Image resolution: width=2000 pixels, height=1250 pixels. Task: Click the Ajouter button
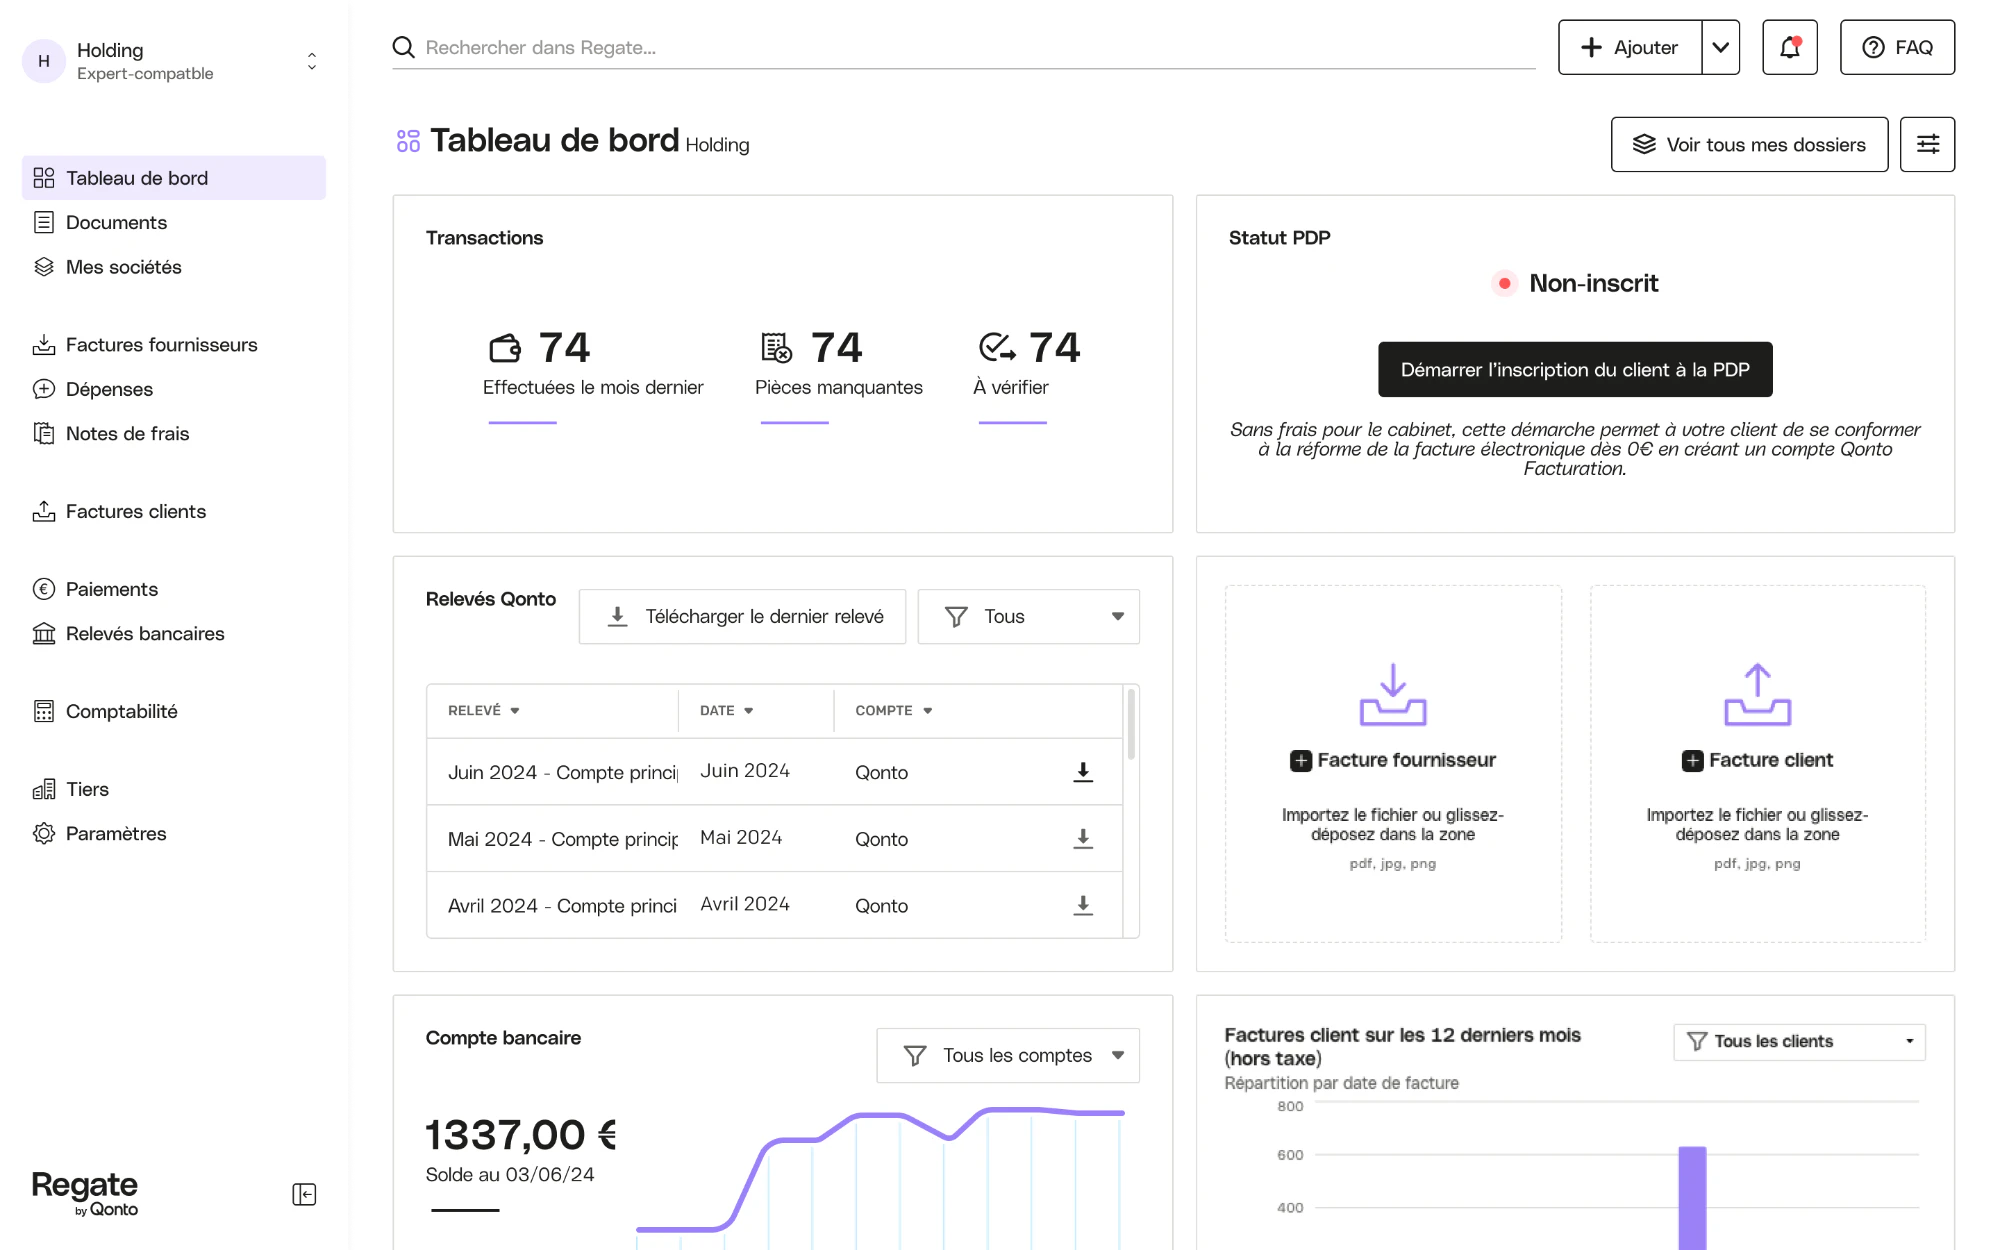[1630, 47]
